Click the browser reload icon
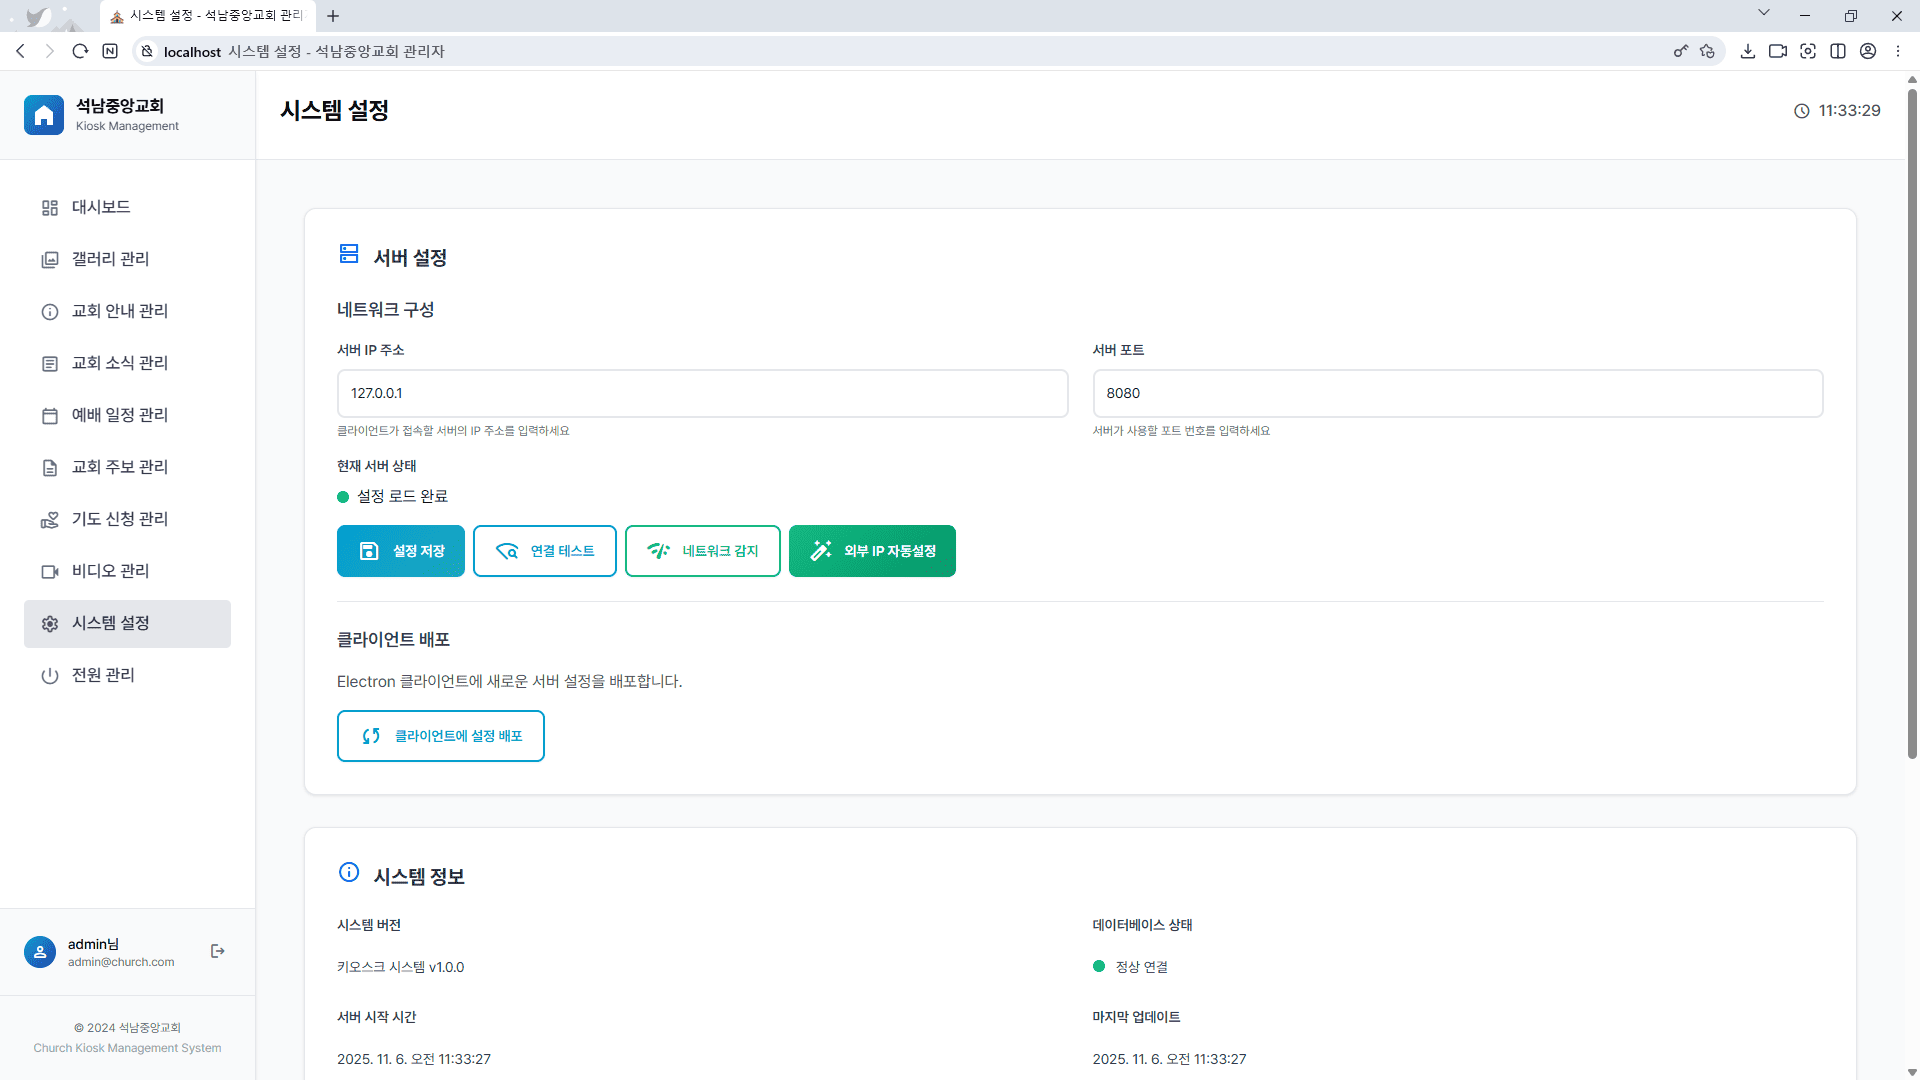1920x1080 pixels. coord(80,51)
